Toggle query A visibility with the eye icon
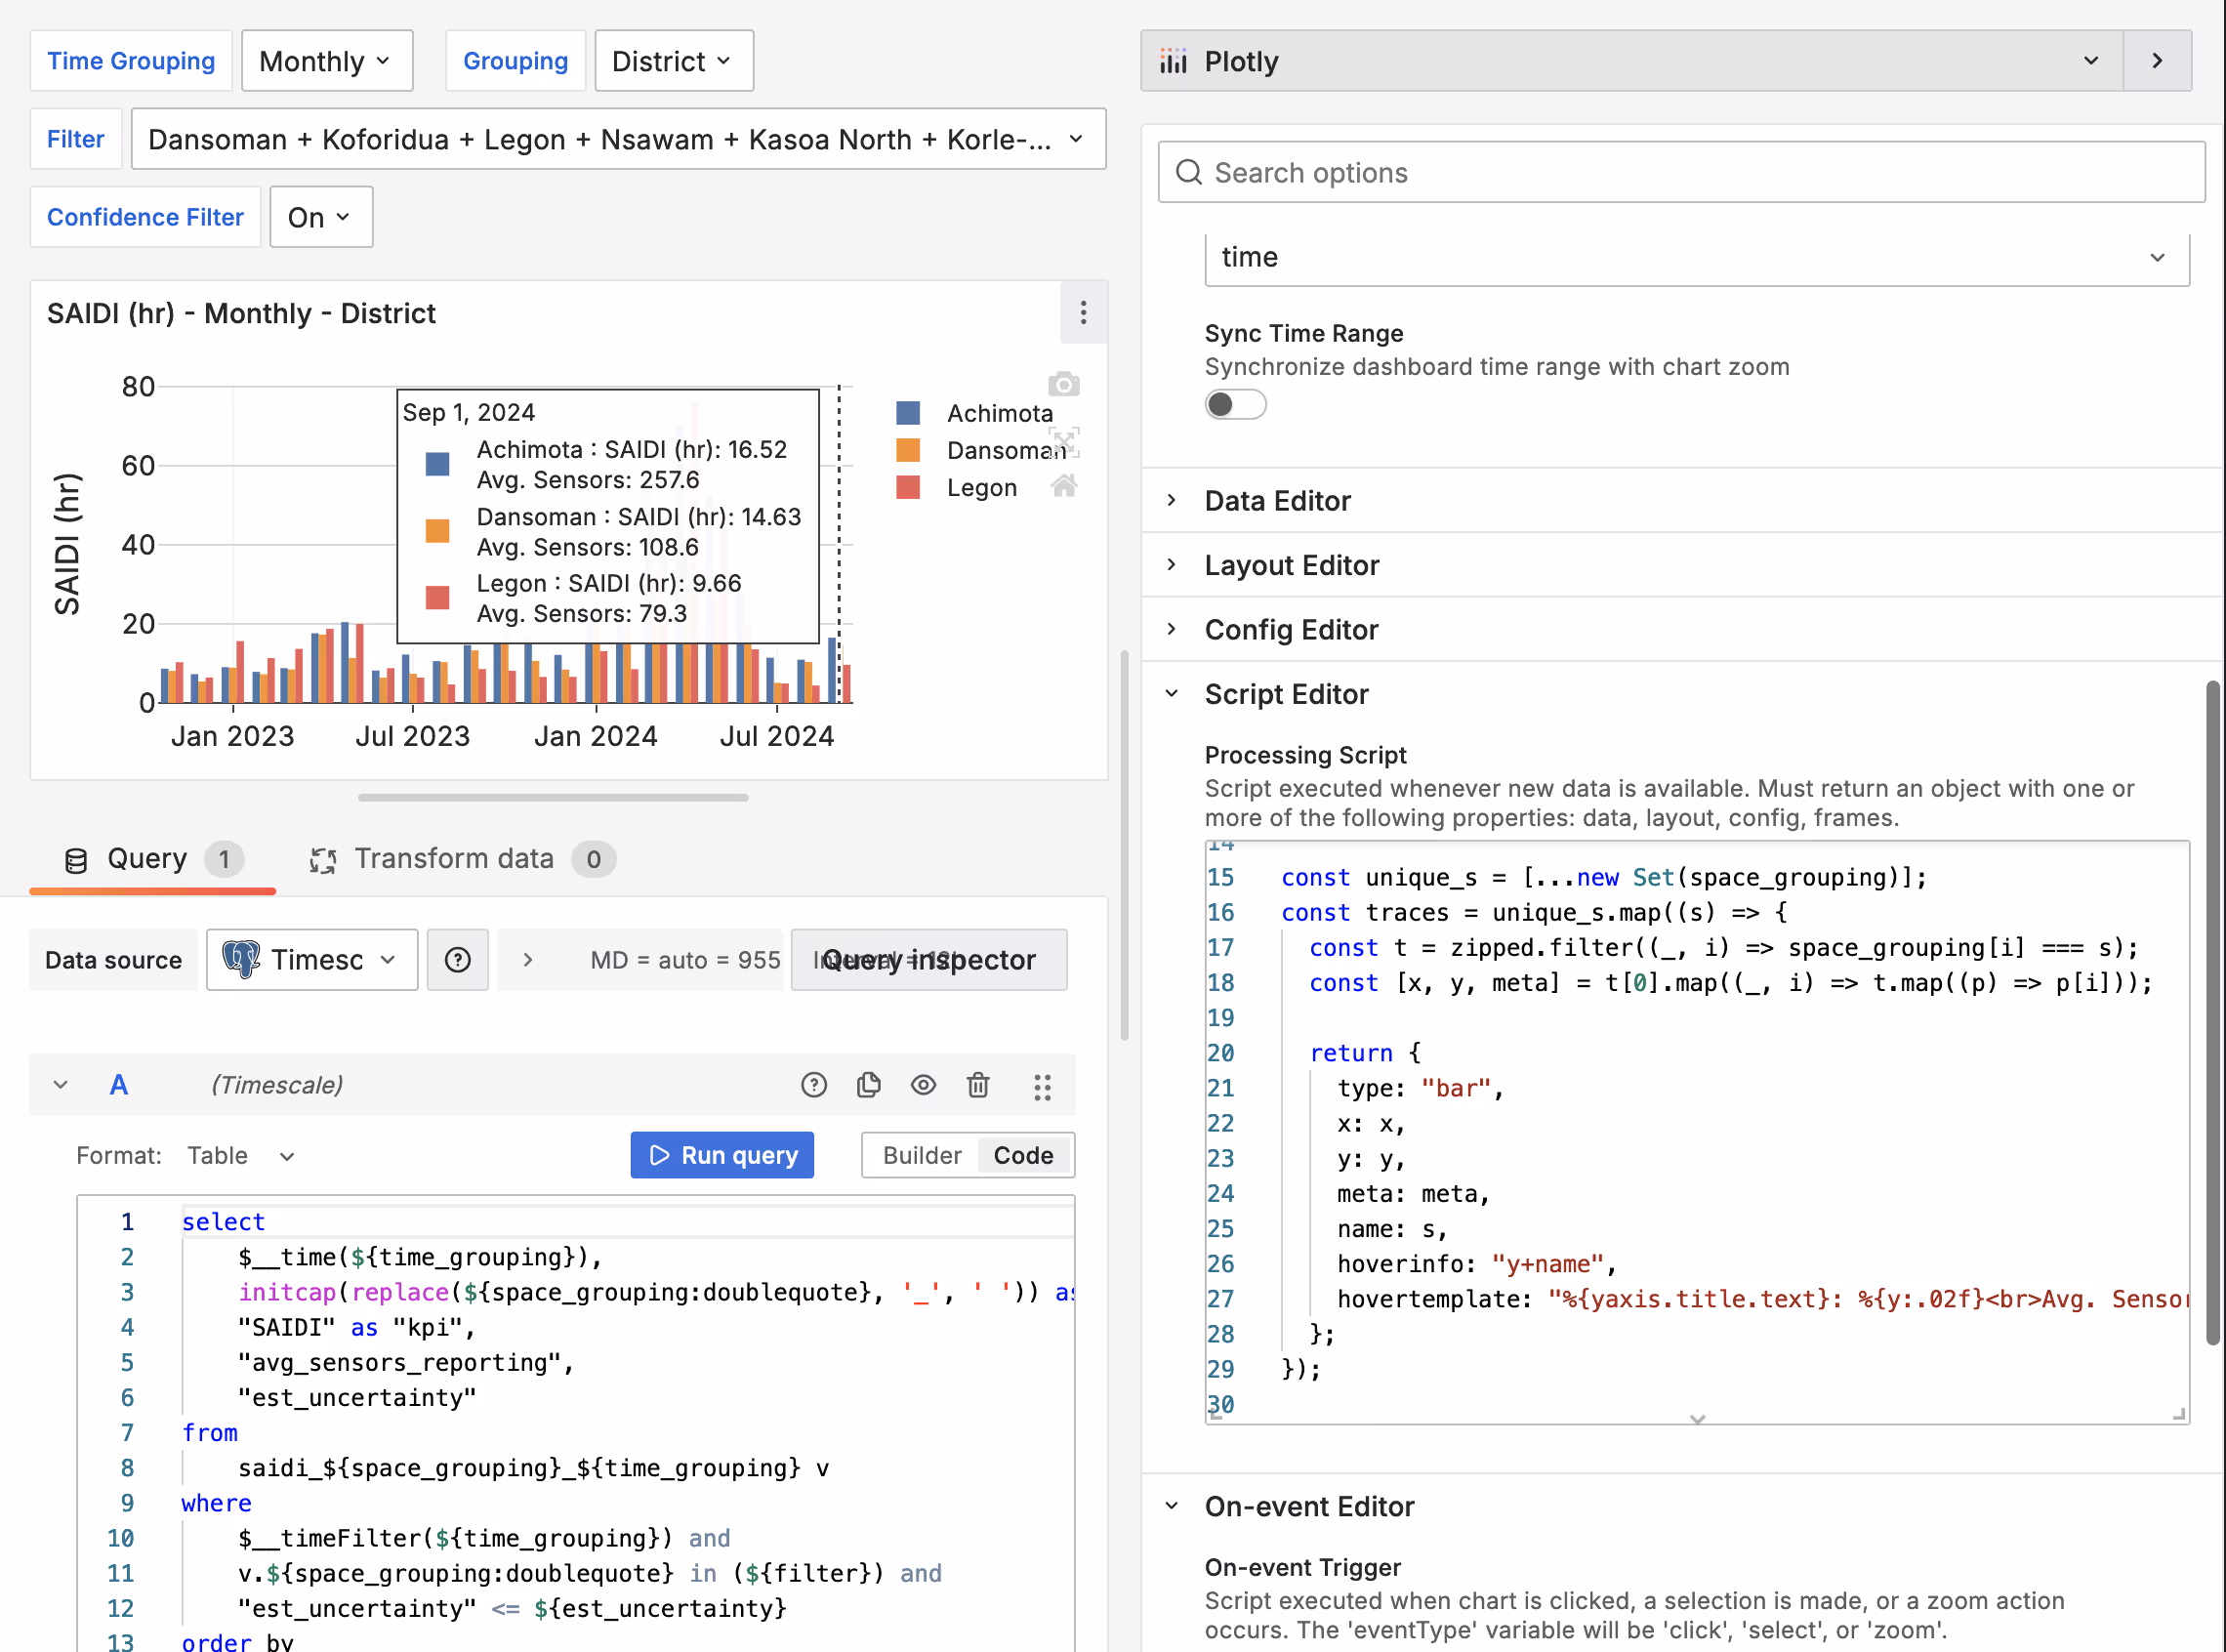 923,1085
